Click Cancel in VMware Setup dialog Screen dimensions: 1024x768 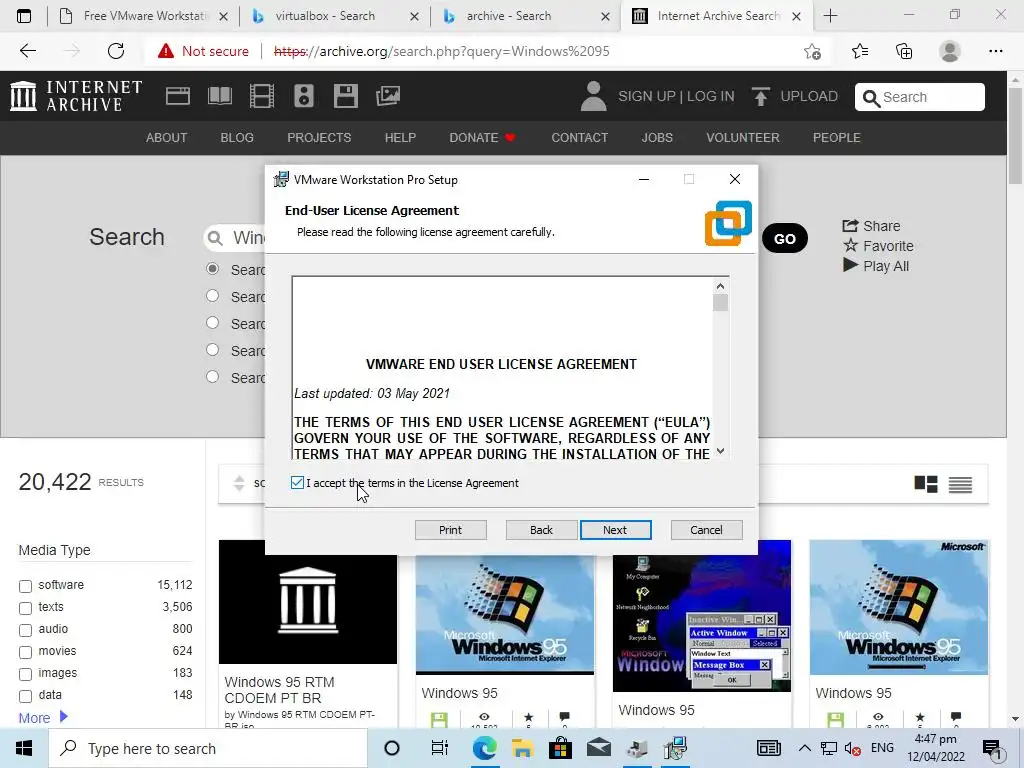(707, 530)
